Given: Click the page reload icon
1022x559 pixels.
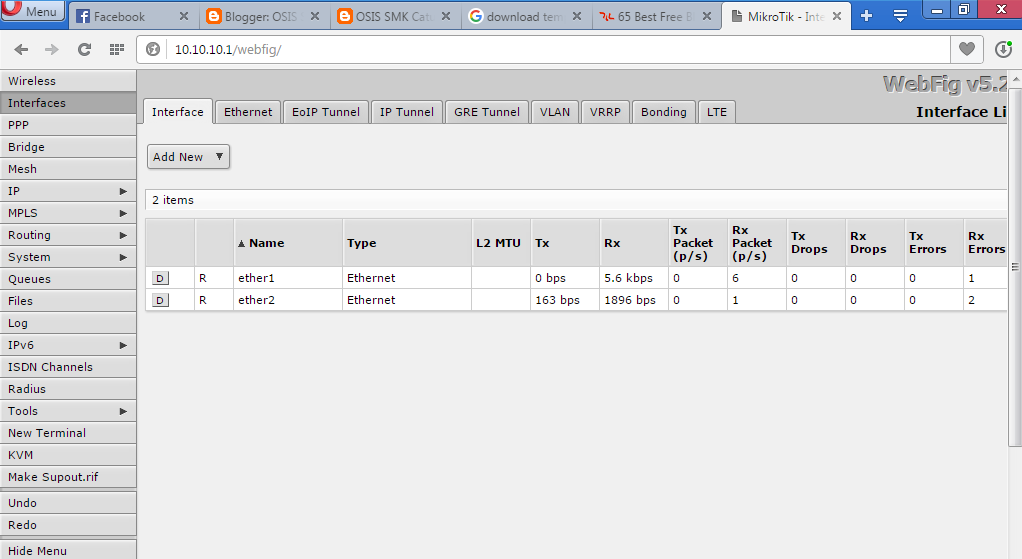Looking at the screenshot, I should tap(84, 49).
